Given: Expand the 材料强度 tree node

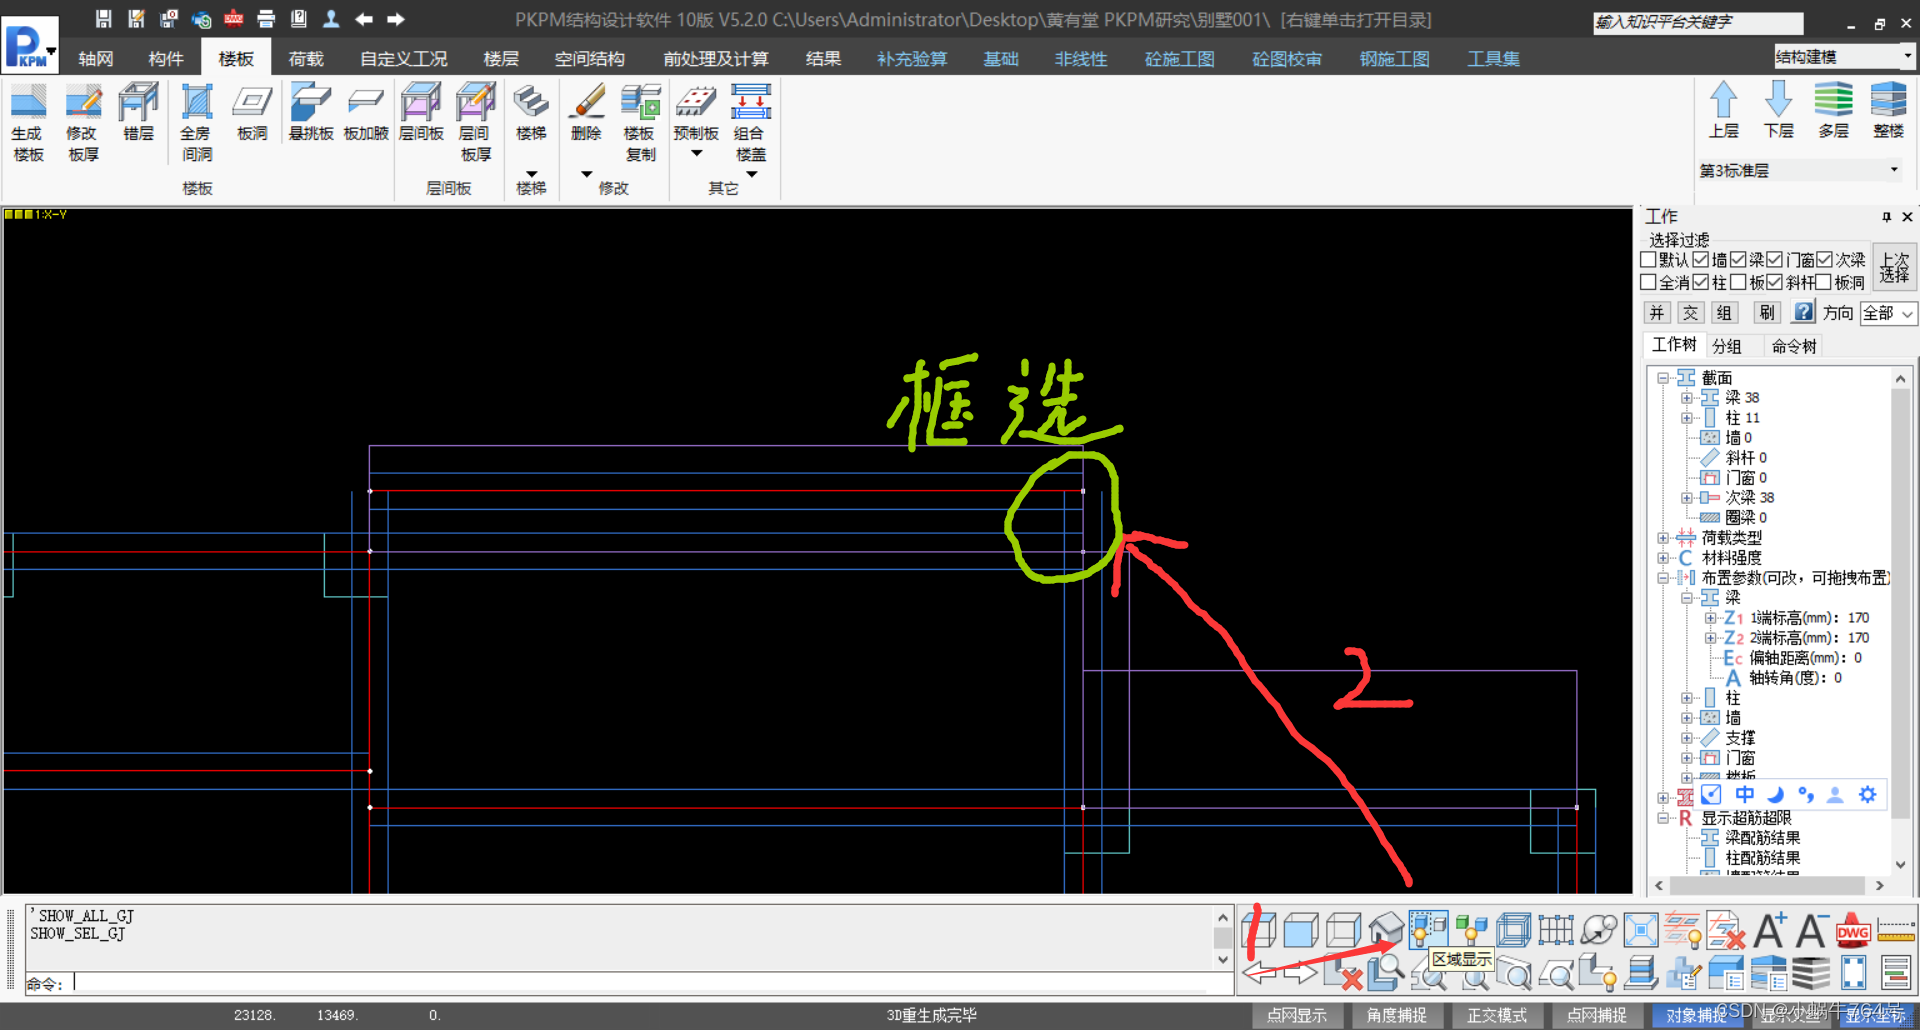Looking at the screenshot, I should pyautogui.click(x=1662, y=558).
